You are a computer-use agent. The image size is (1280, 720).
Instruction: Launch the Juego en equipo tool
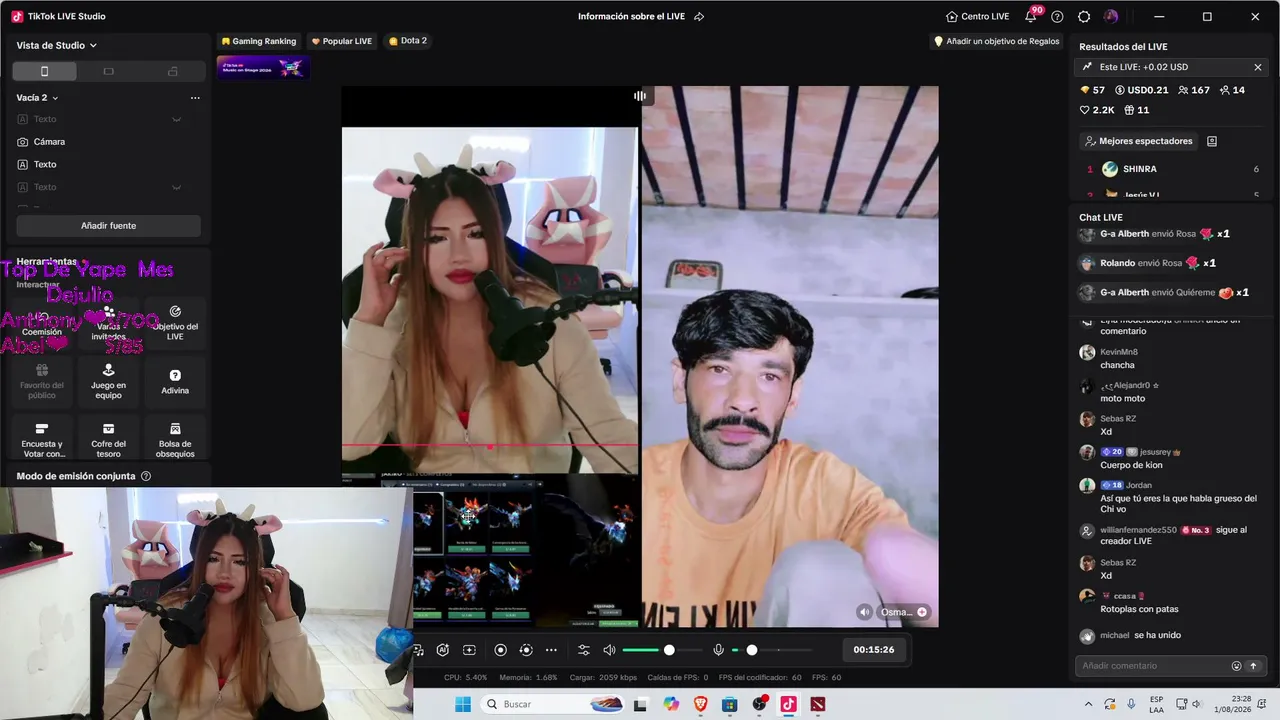pos(108,382)
